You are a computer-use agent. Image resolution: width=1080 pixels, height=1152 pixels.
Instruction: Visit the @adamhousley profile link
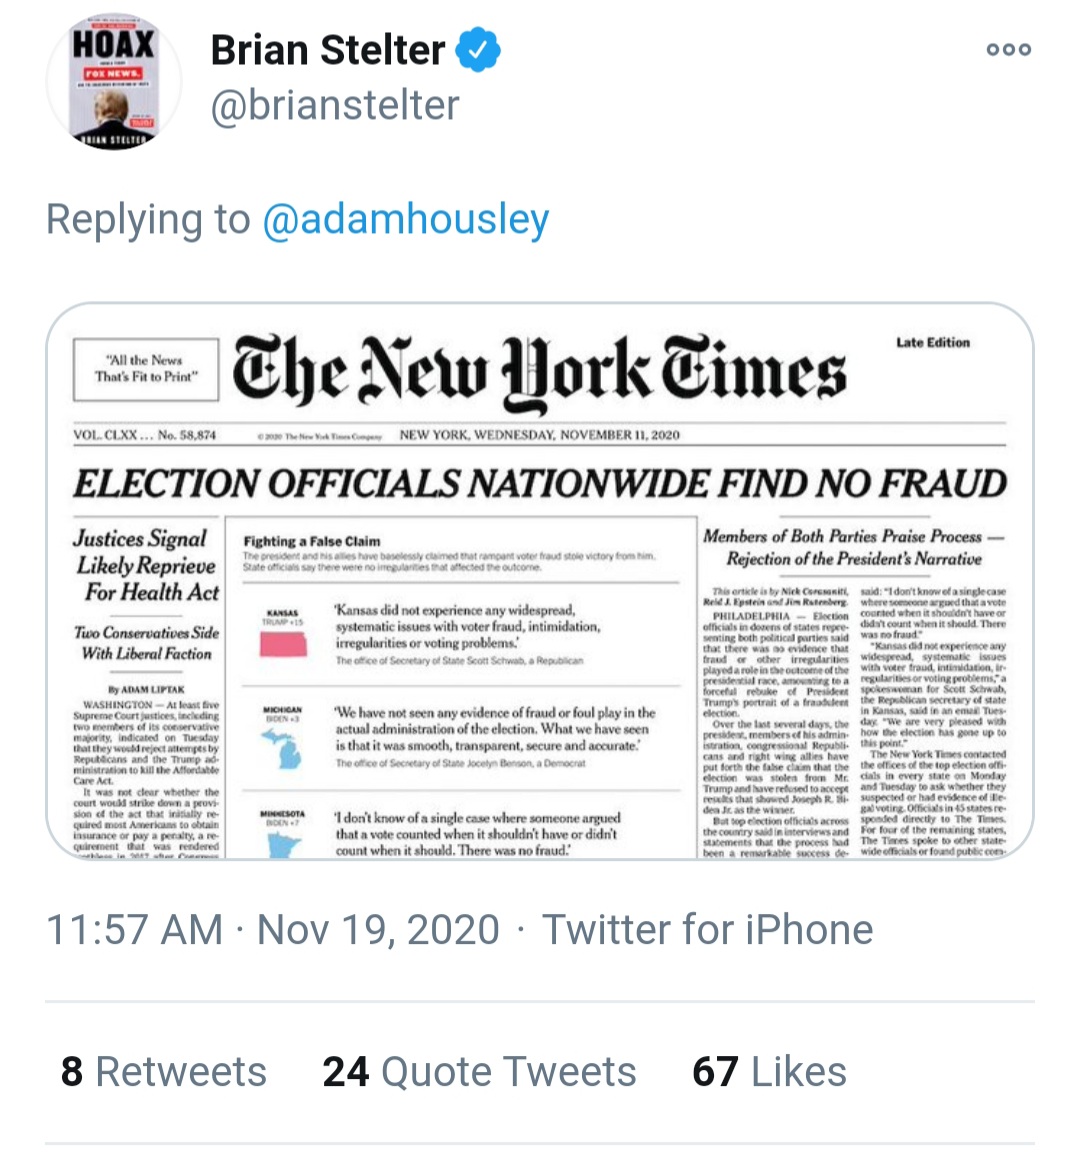coord(406,219)
